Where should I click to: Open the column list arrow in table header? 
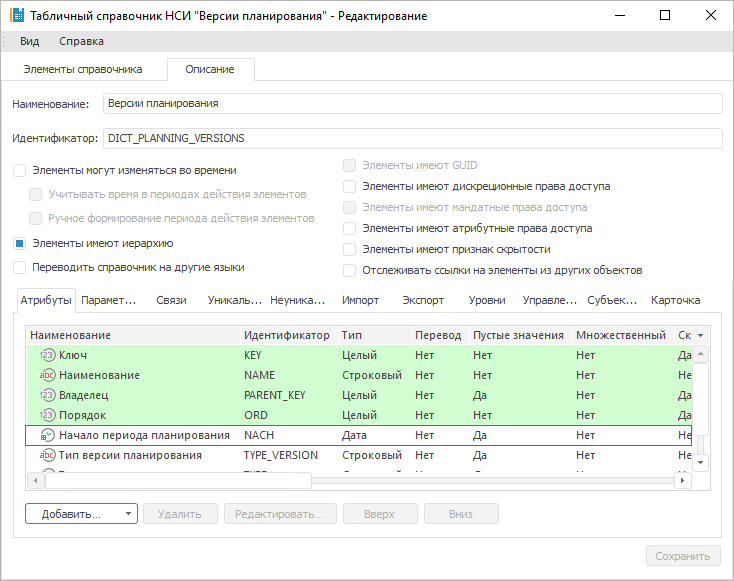(x=700, y=335)
